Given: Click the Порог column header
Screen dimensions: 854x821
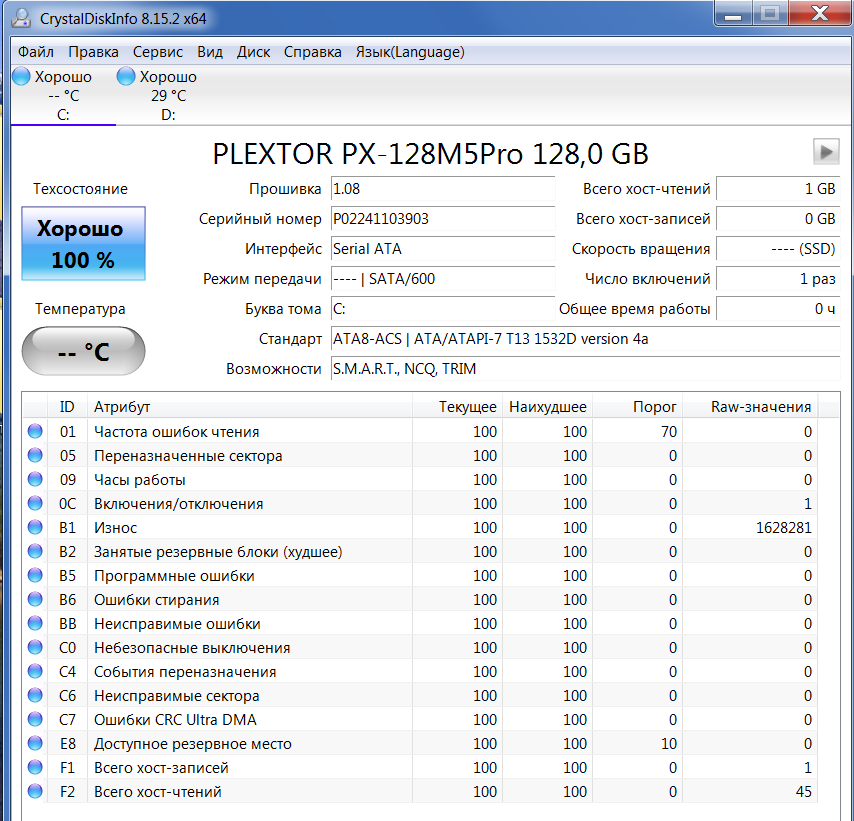Looking at the screenshot, I should point(637,406).
